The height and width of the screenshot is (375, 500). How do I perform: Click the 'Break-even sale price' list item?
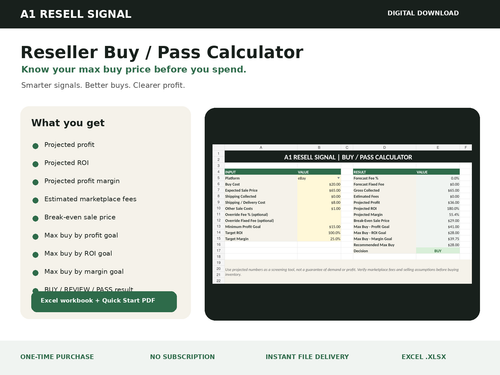[x=80, y=217]
